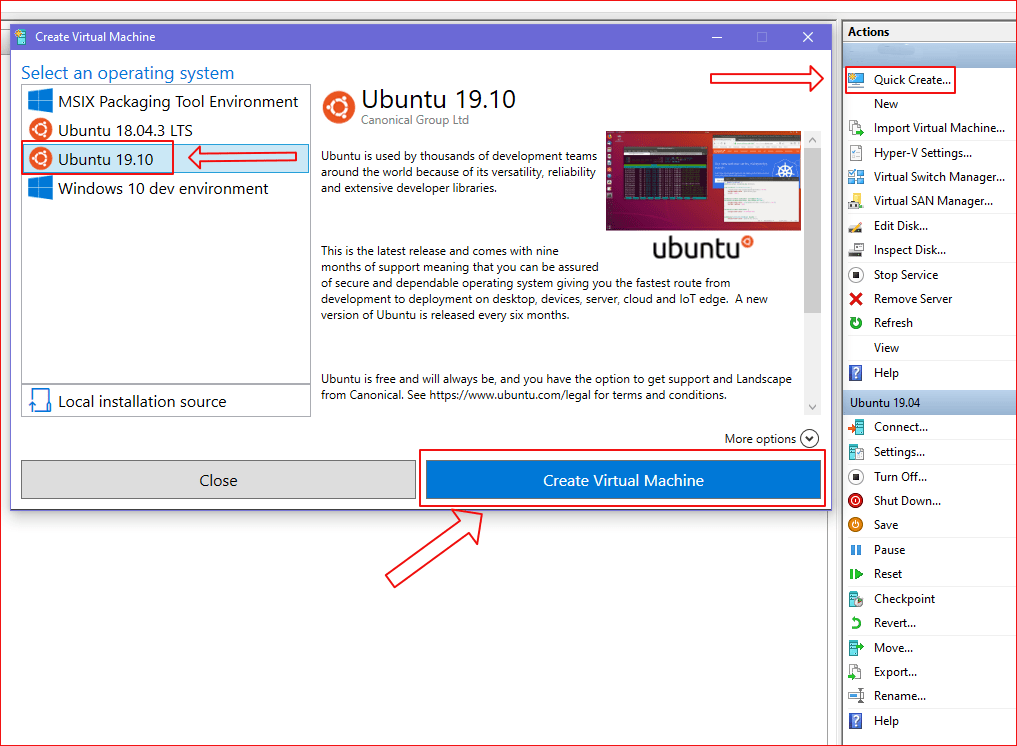This screenshot has height=746, width=1017.
Task: Click the green Refresh icon
Action: [x=856, y=322]
